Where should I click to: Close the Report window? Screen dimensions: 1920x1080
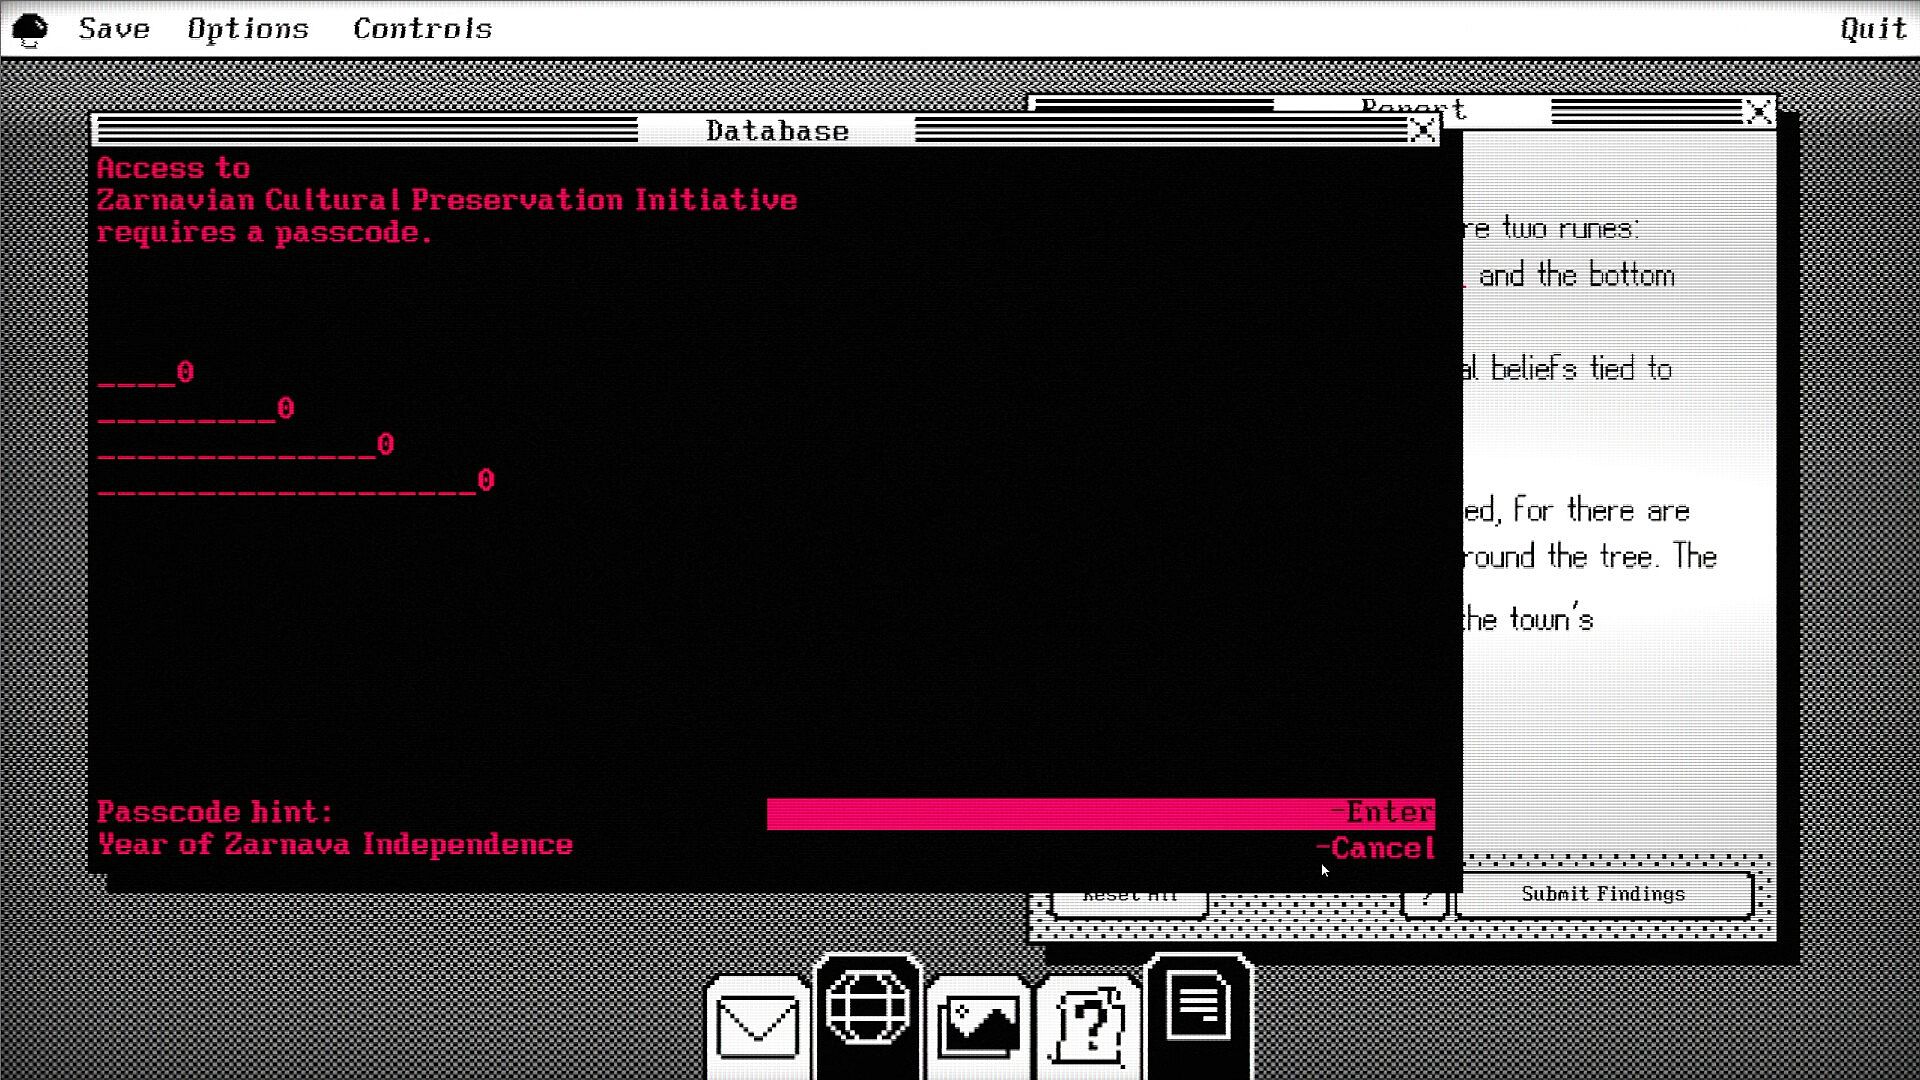pos(1758,111)
